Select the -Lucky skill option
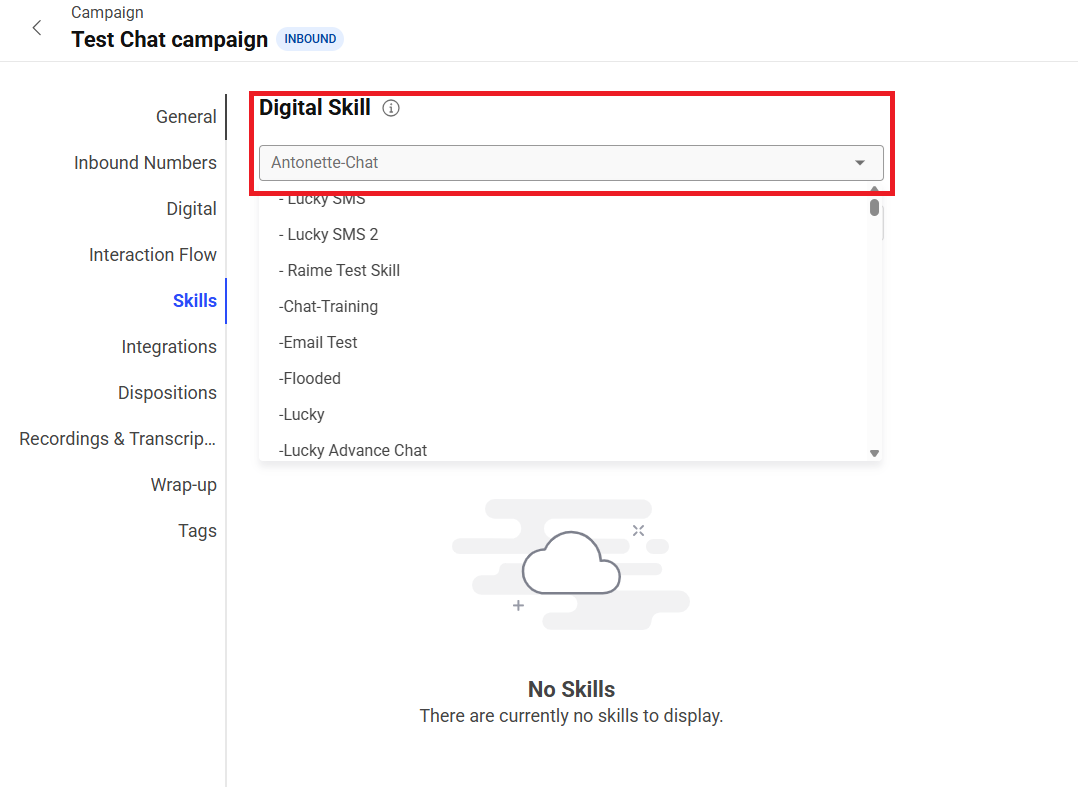Screen dimensions: 1078x787 570,414
